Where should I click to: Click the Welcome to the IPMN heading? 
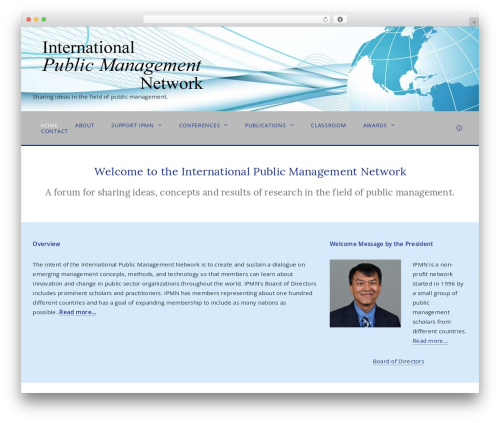coord(250,172)
